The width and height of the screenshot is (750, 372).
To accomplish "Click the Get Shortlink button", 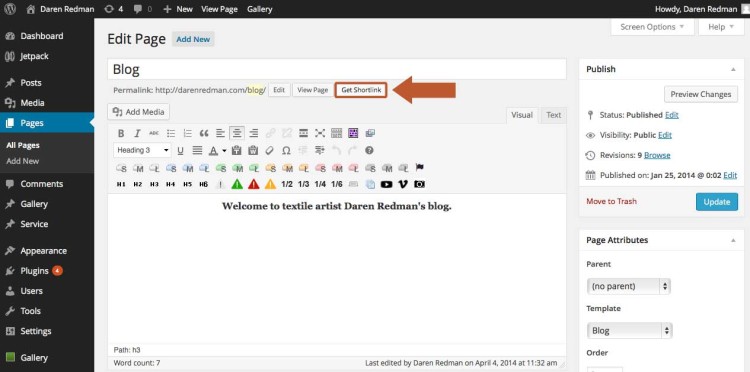I will pos(361,90).
